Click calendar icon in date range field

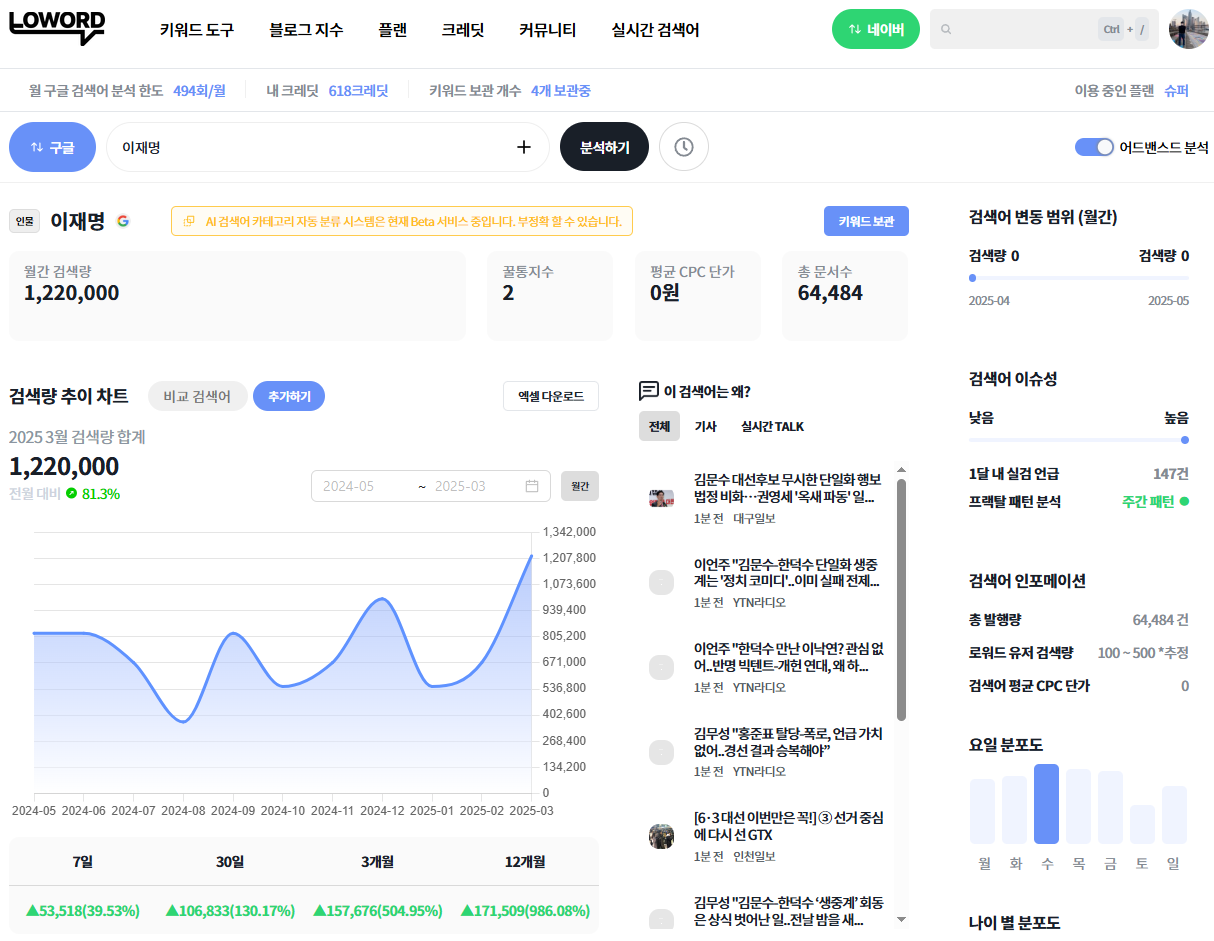(x=532, y=486)
